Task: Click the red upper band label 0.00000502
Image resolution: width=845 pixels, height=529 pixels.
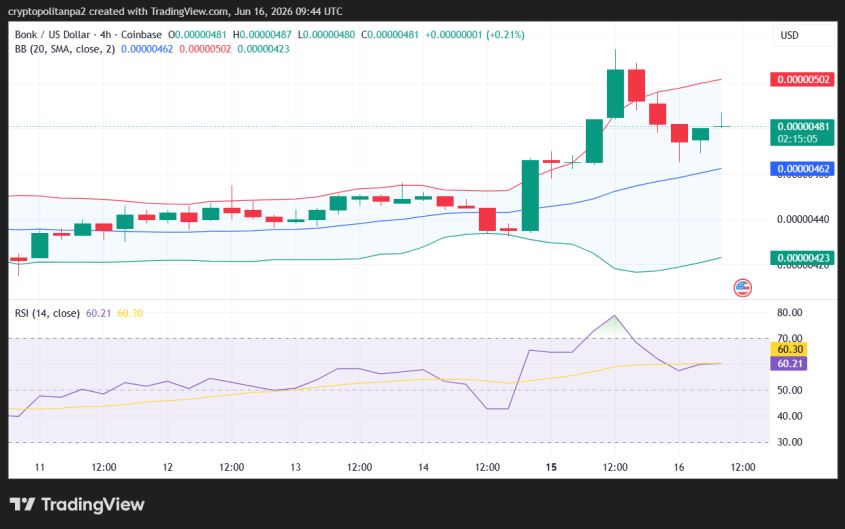Action: [803, 80]
